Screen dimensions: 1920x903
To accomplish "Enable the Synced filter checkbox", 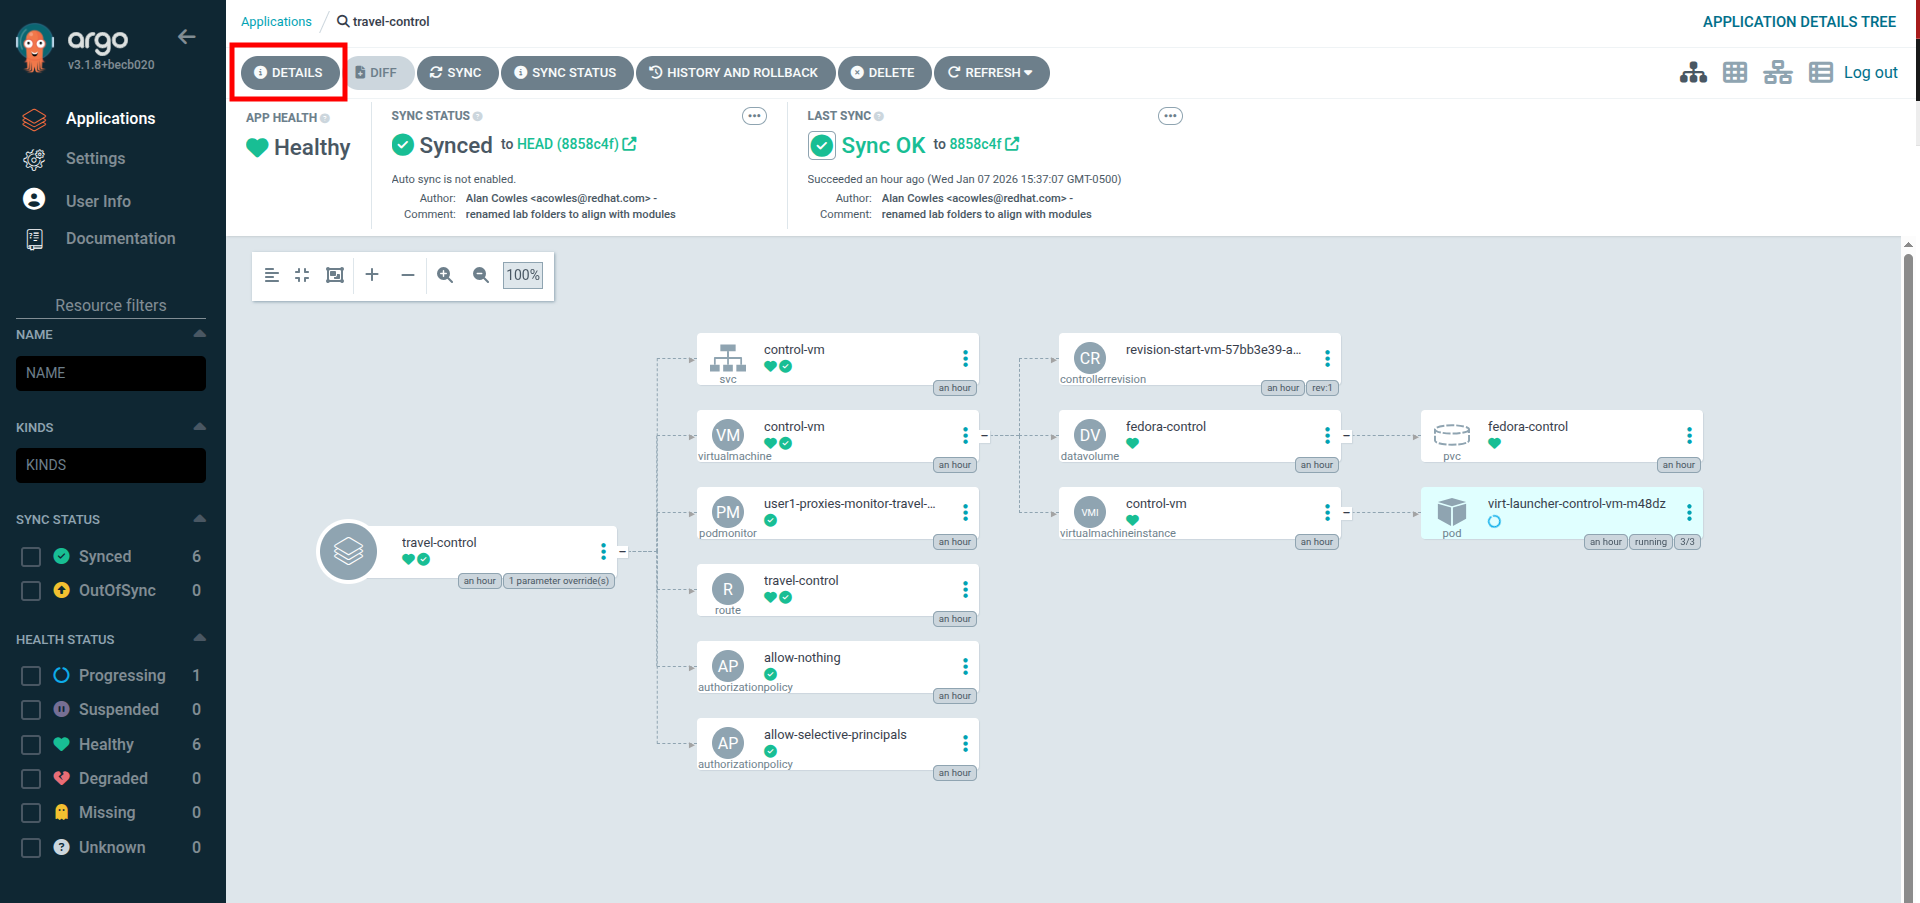I will pyautogui.click(x=31, y=557).
